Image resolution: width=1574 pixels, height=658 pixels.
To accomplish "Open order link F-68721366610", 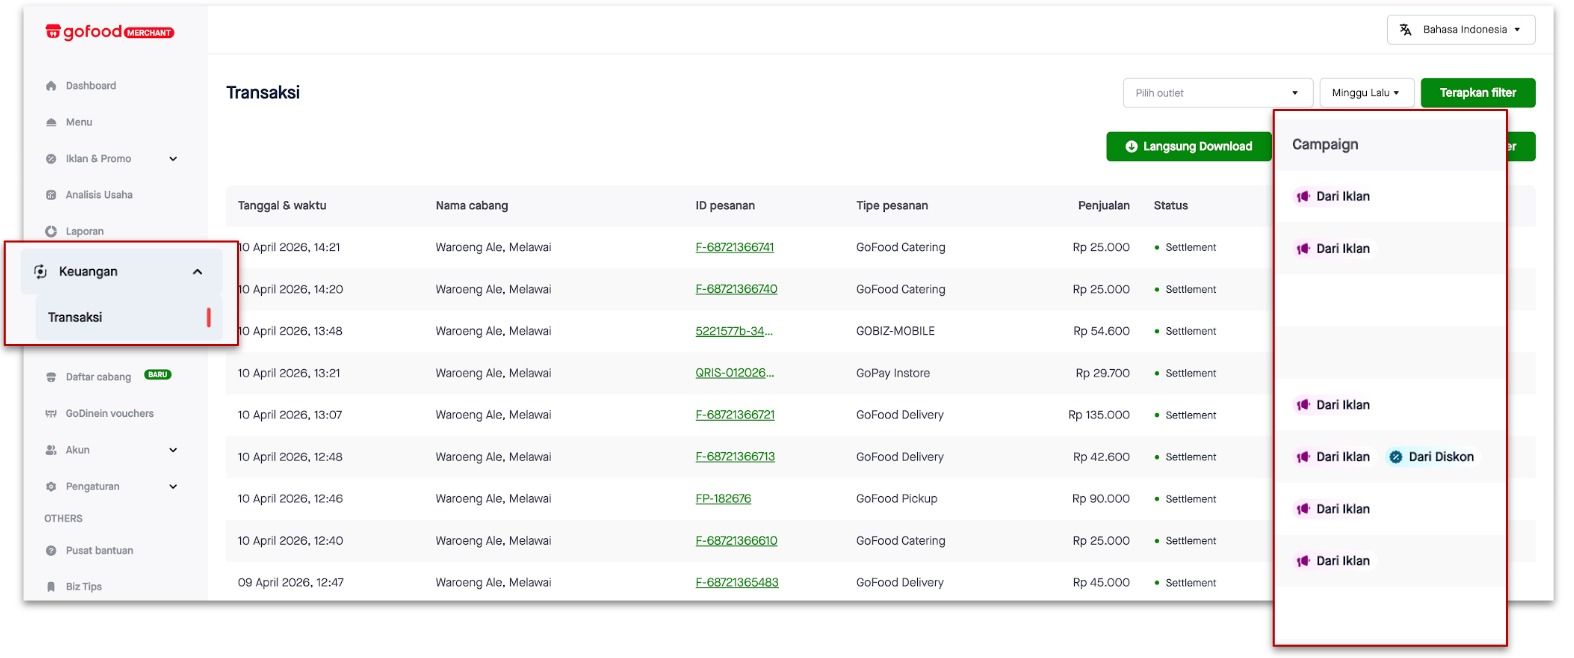I will pyautogui.click(x=736, y=541).
